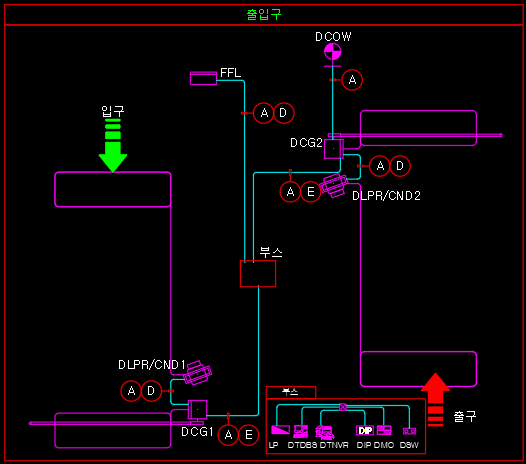Click the A circle beside DCOW cable
This screenshot has height=464, width=526.
352,80
